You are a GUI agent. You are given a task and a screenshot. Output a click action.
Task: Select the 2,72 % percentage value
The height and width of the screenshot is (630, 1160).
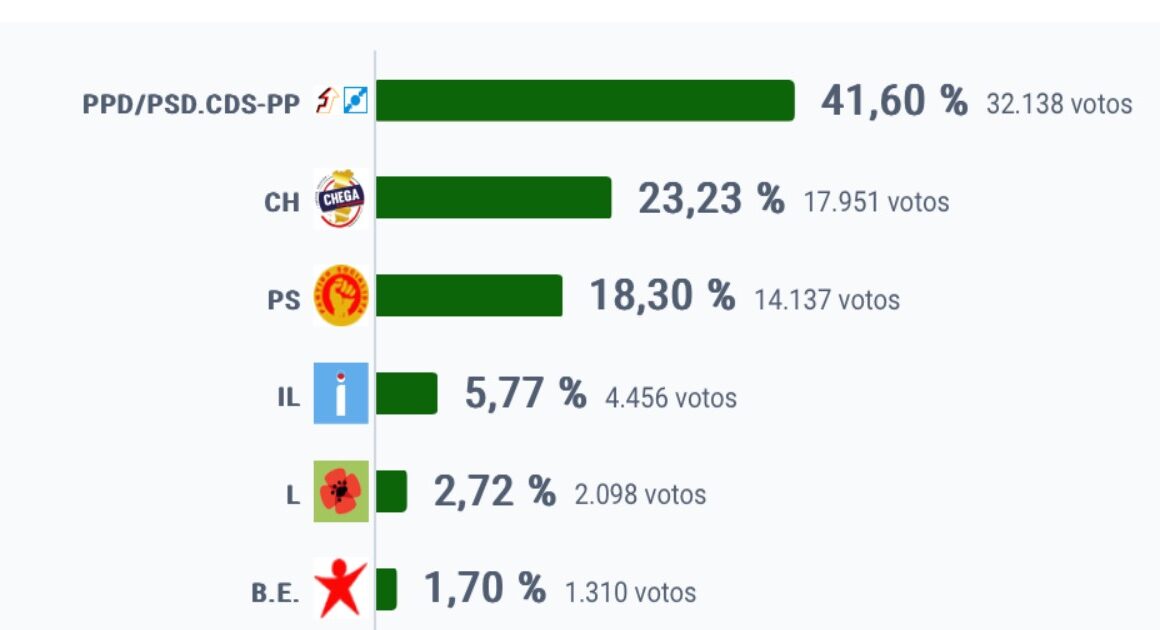pos(494,492)
